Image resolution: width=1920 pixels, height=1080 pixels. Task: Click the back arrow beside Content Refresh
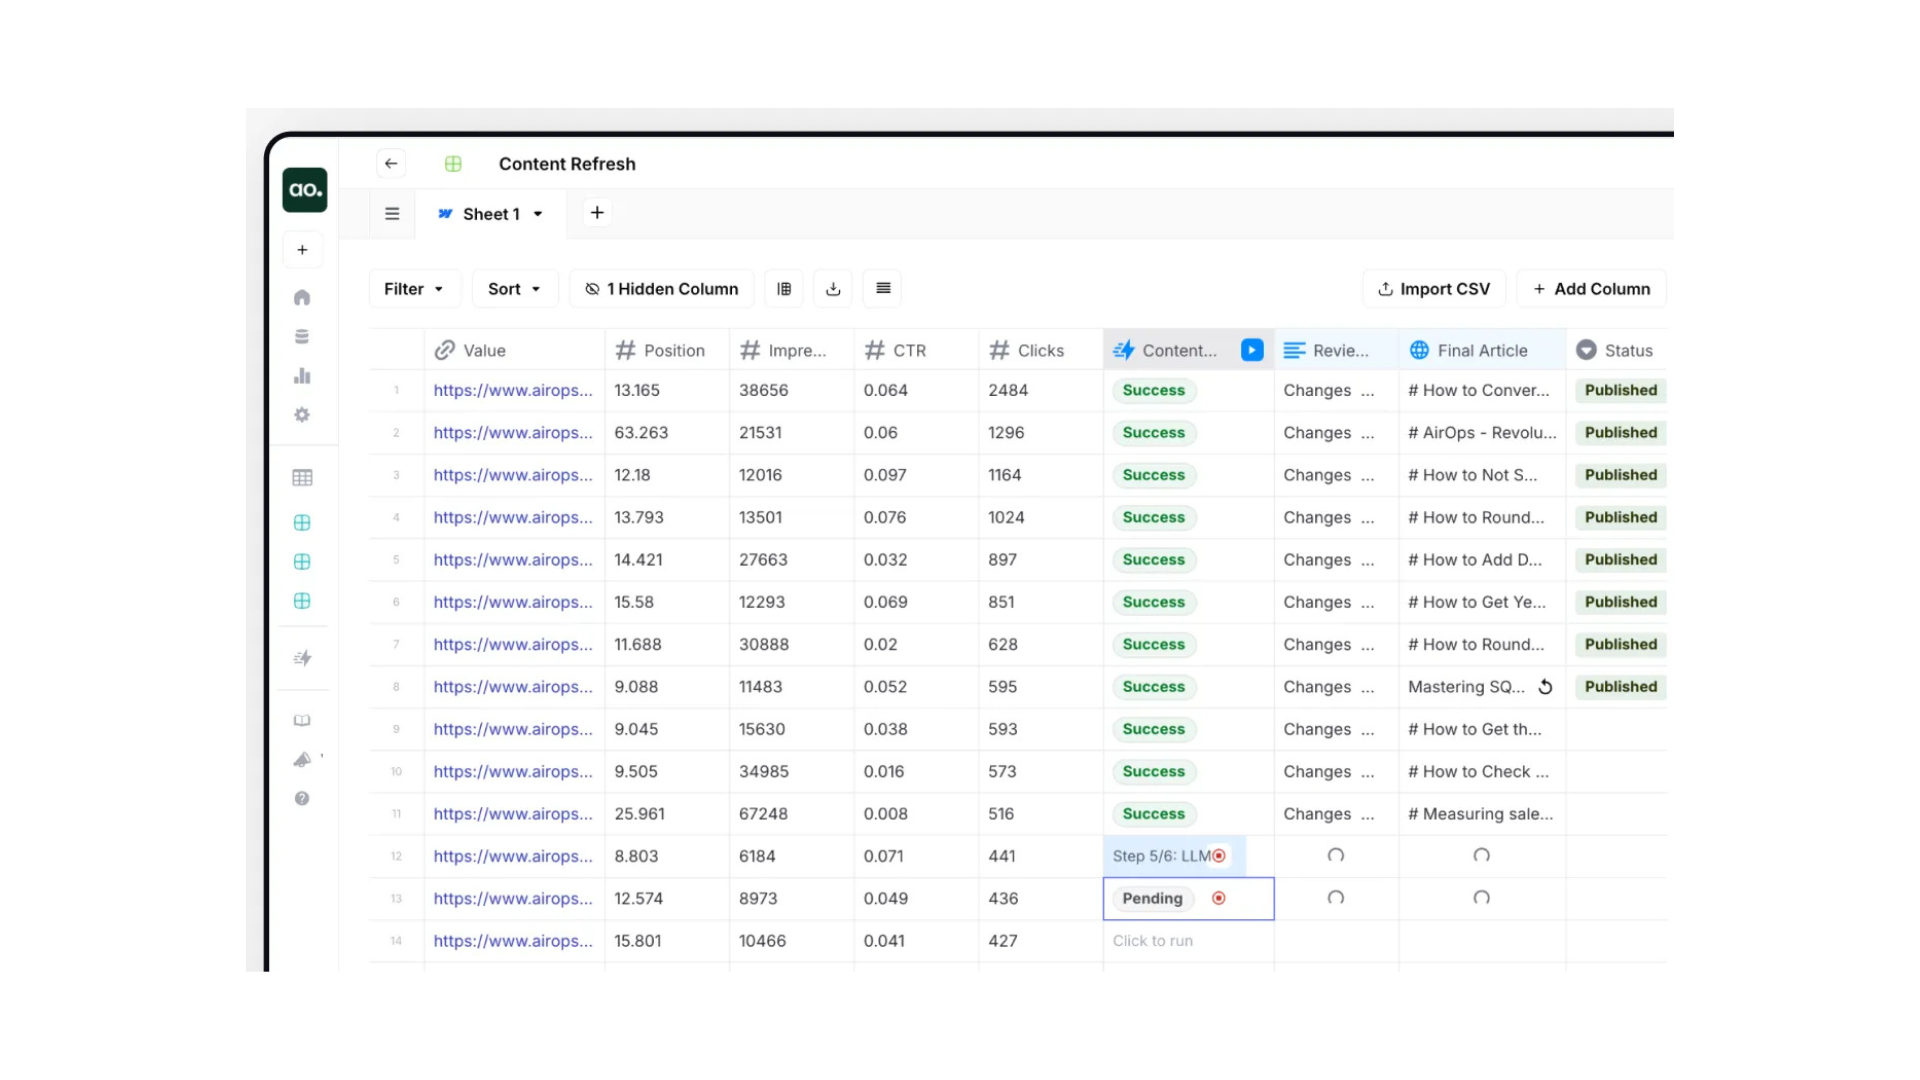(391, 164)
